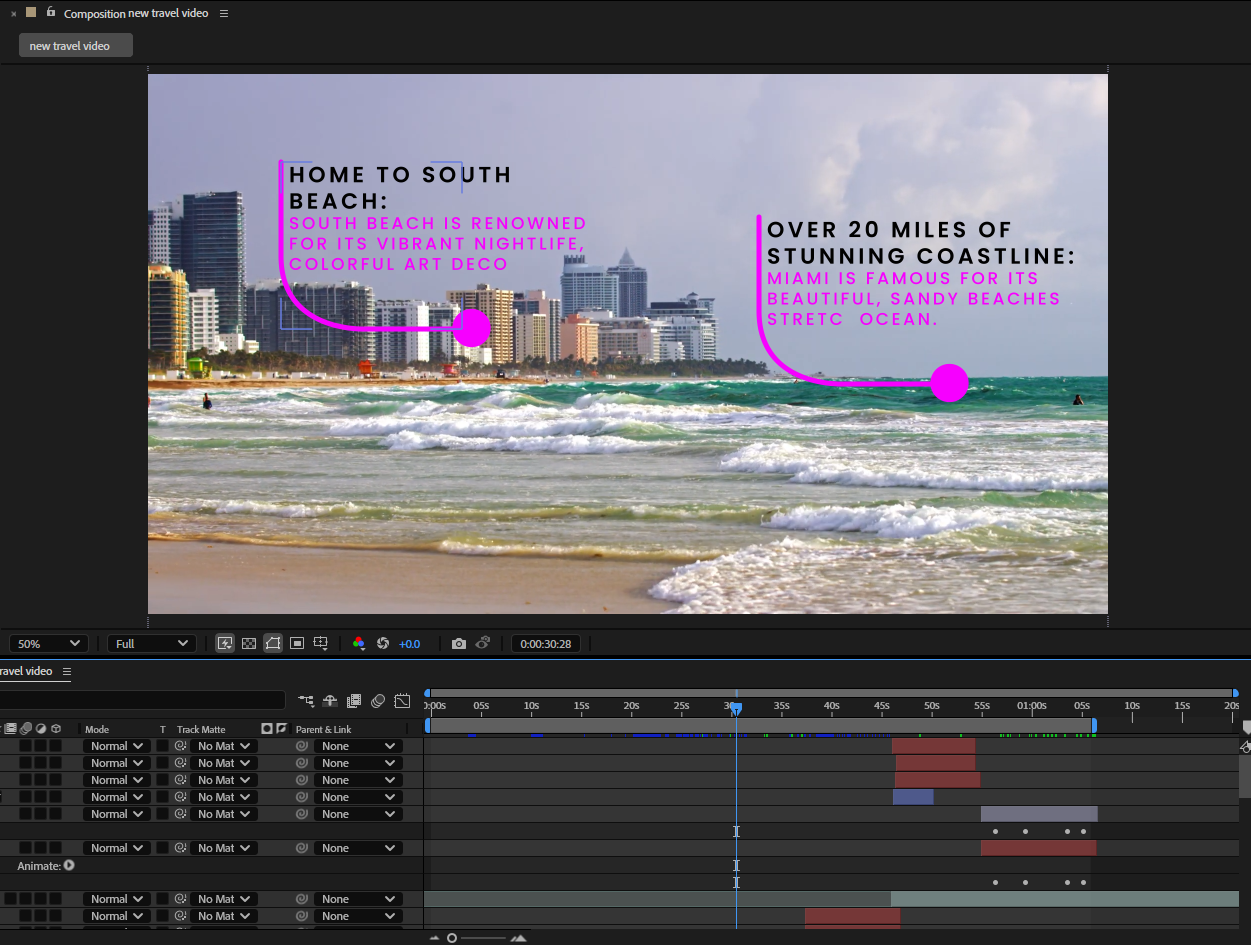The height and width of the screenshot is (945, 1251).
Task: Open the timeline Graph Editor
Action: [402, 701]
